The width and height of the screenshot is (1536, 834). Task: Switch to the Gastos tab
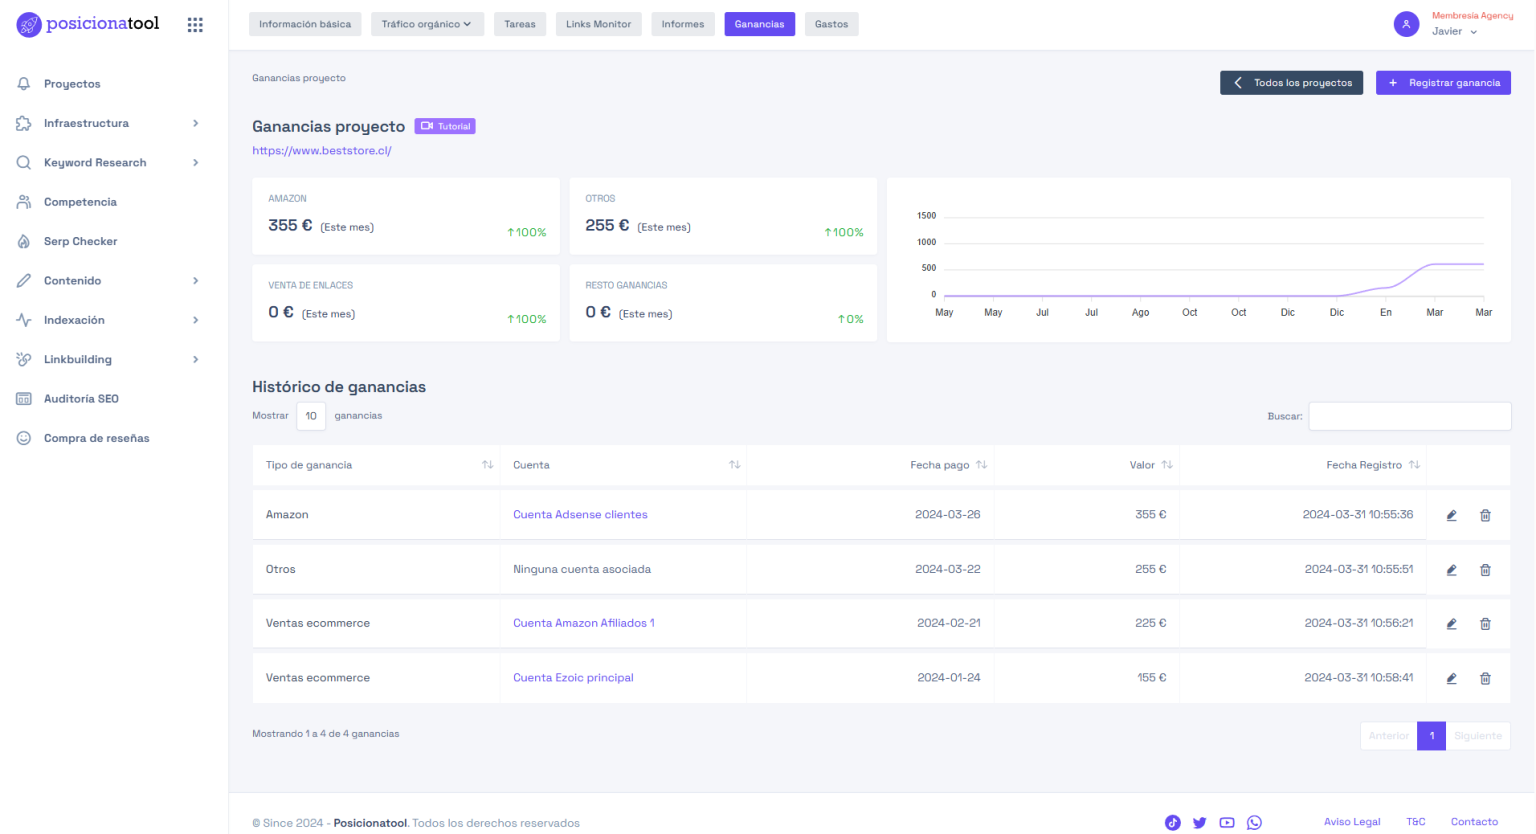(x=831, y=24)
